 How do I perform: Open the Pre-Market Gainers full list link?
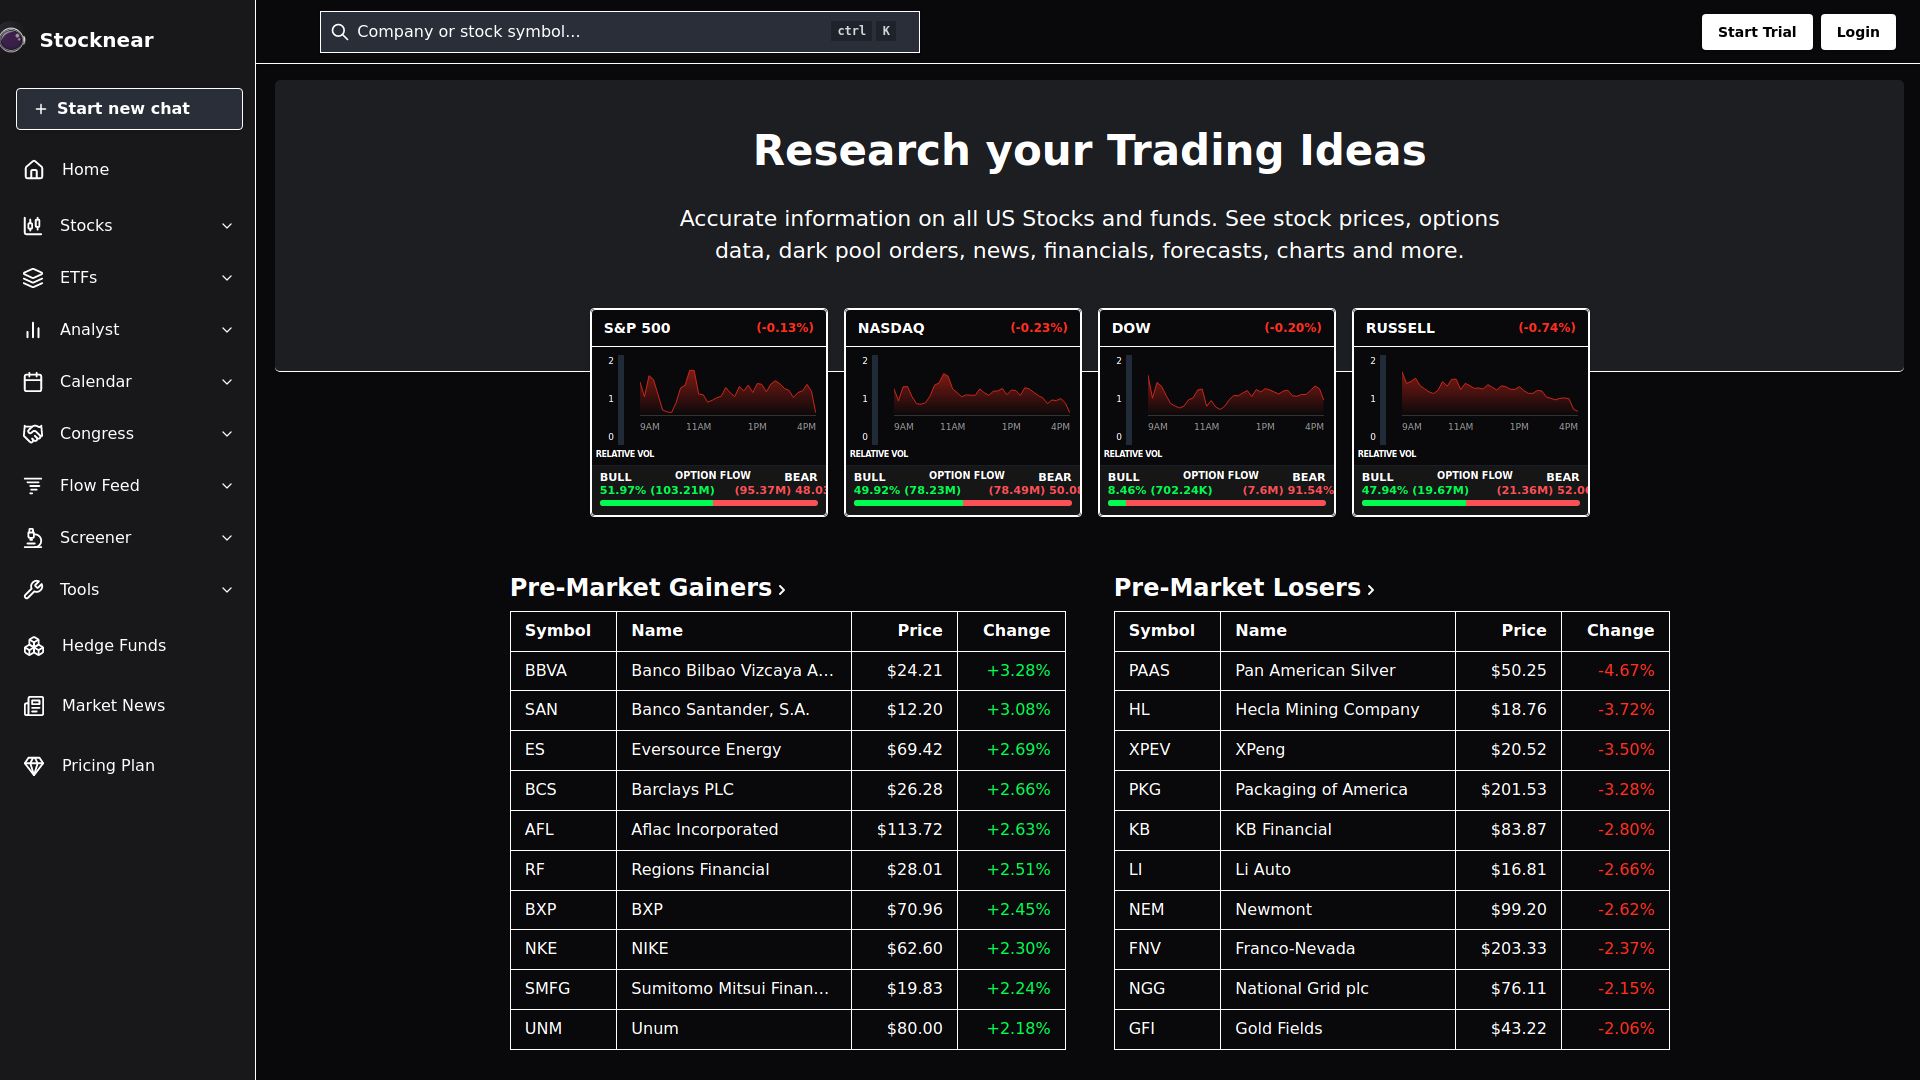click(648, 588)
